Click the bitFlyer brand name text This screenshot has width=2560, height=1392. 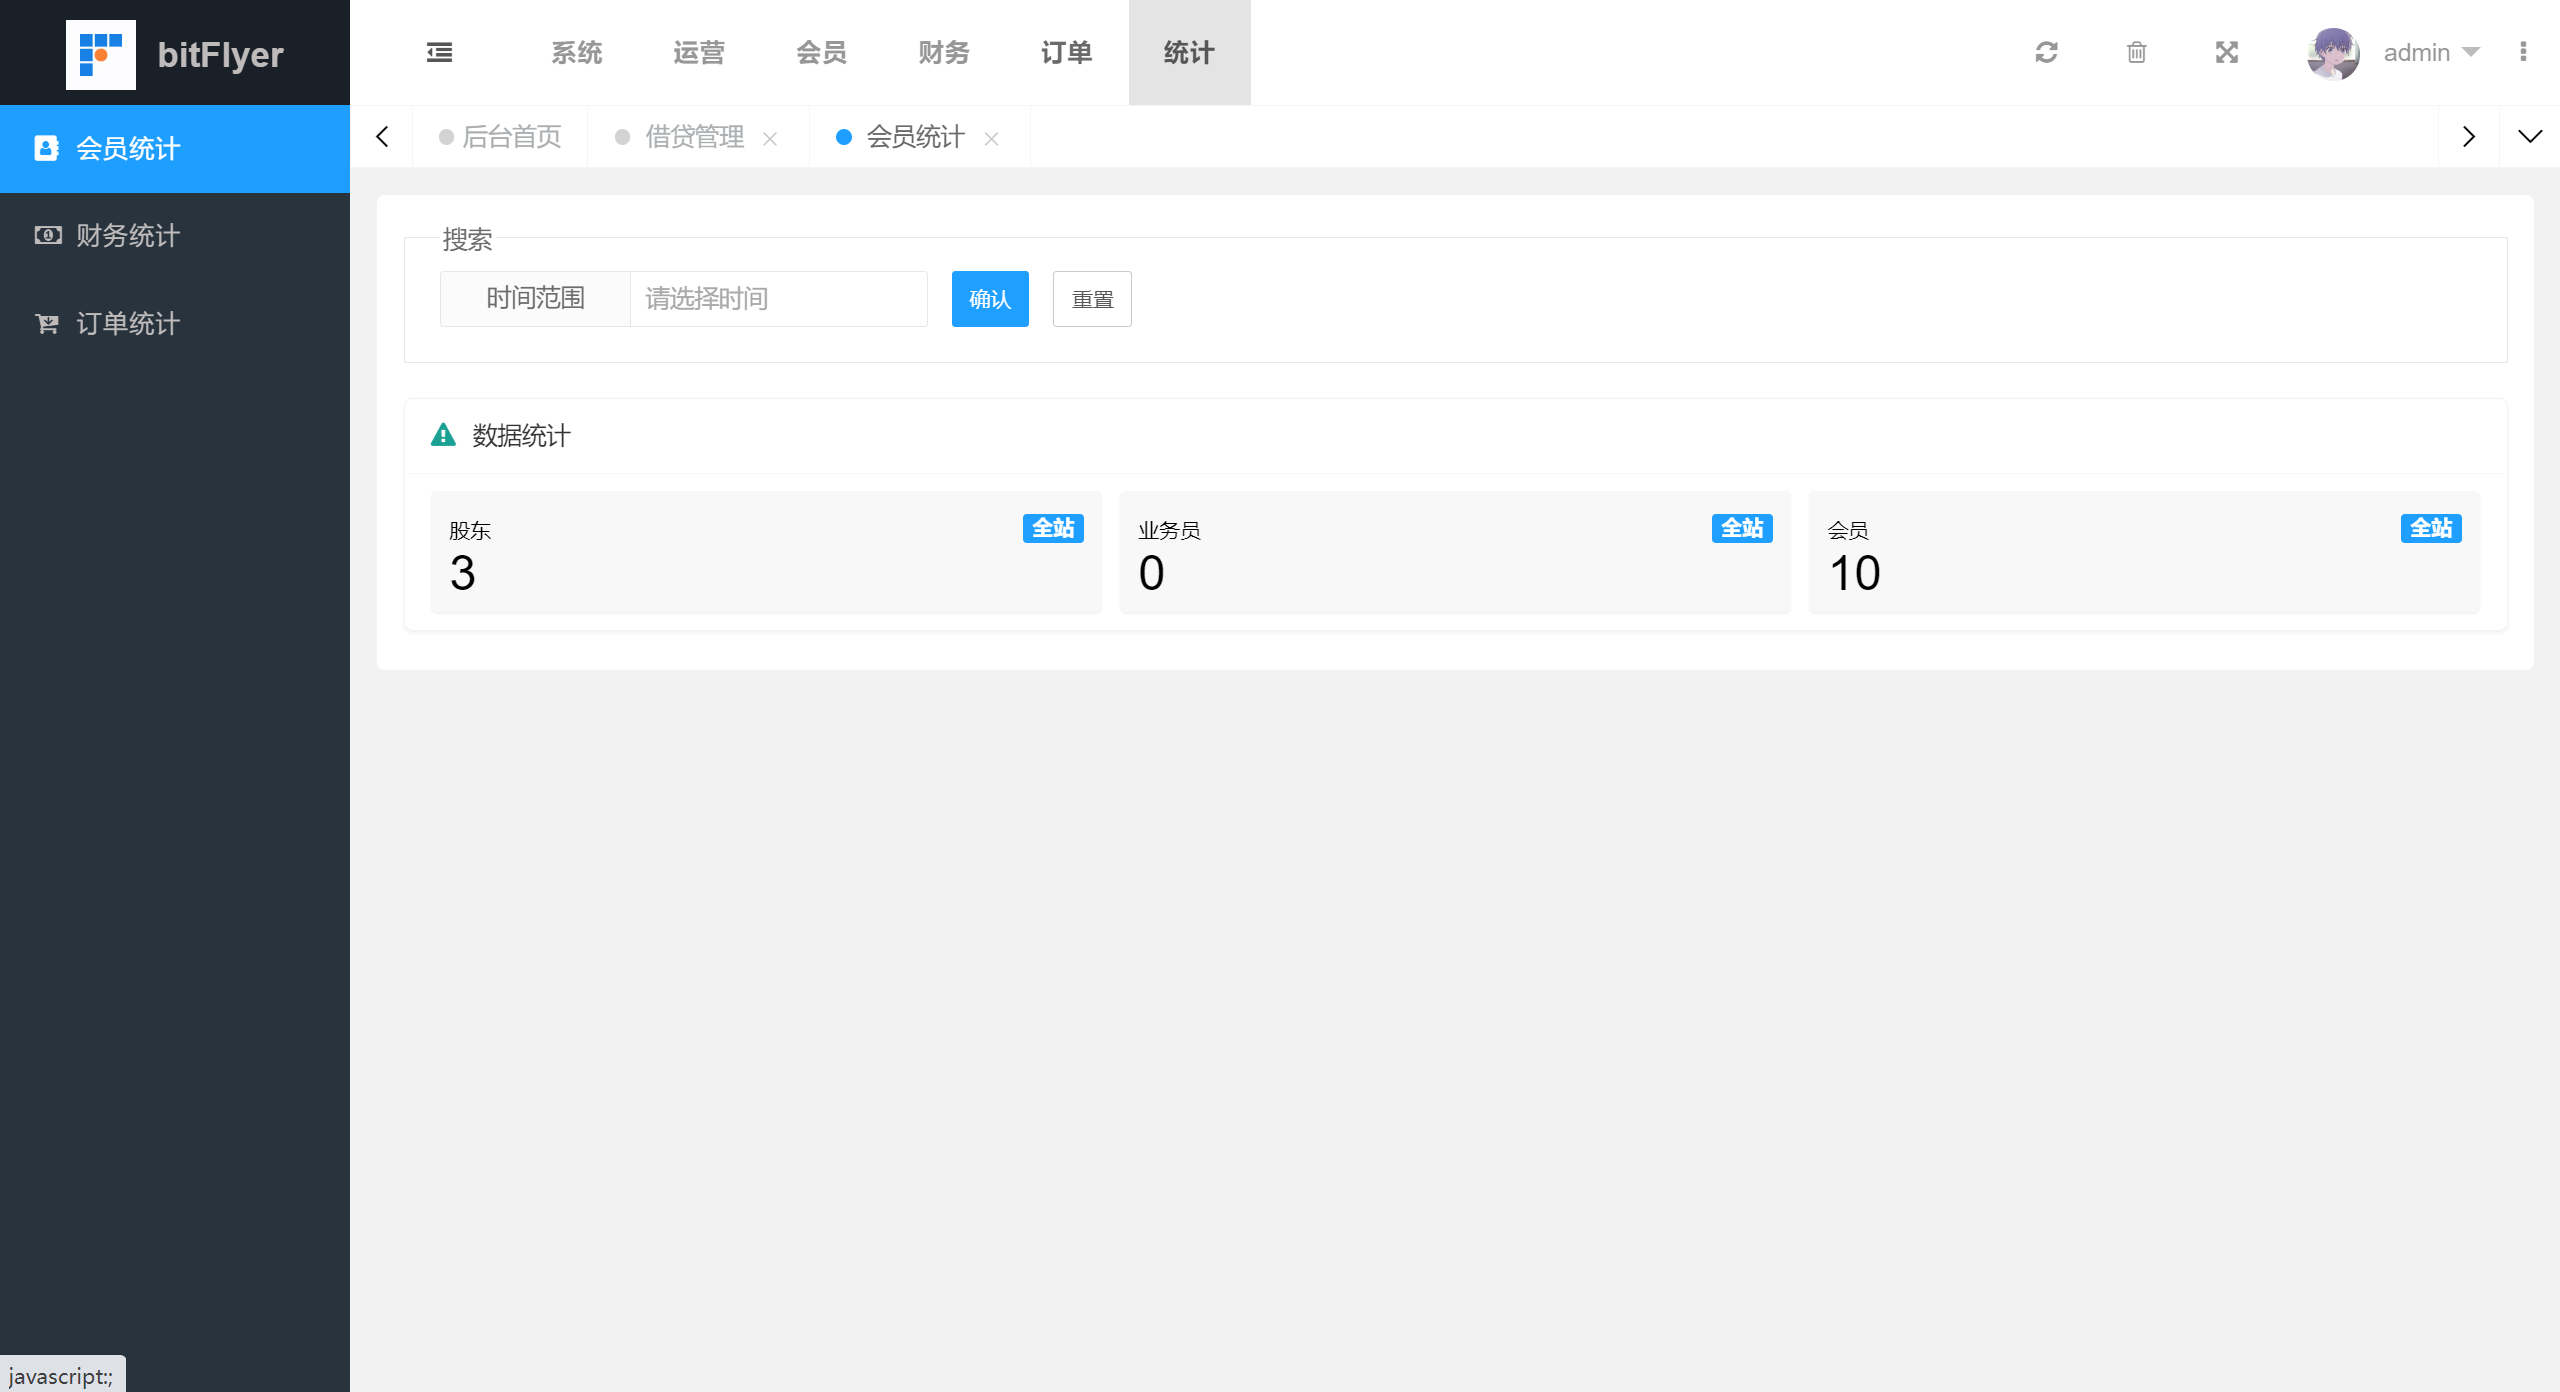tap(220, 55)
